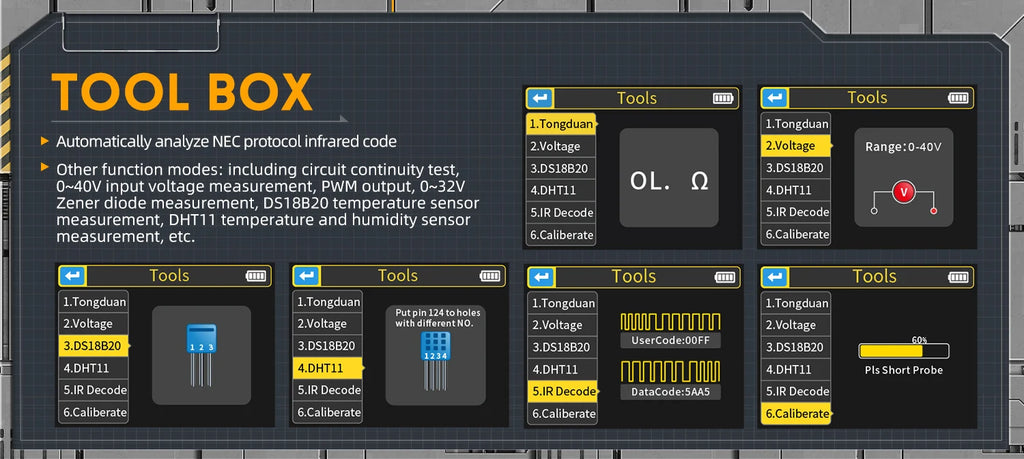Click back arrow on the IR Decode waveform screen

[x=541, y=277]
